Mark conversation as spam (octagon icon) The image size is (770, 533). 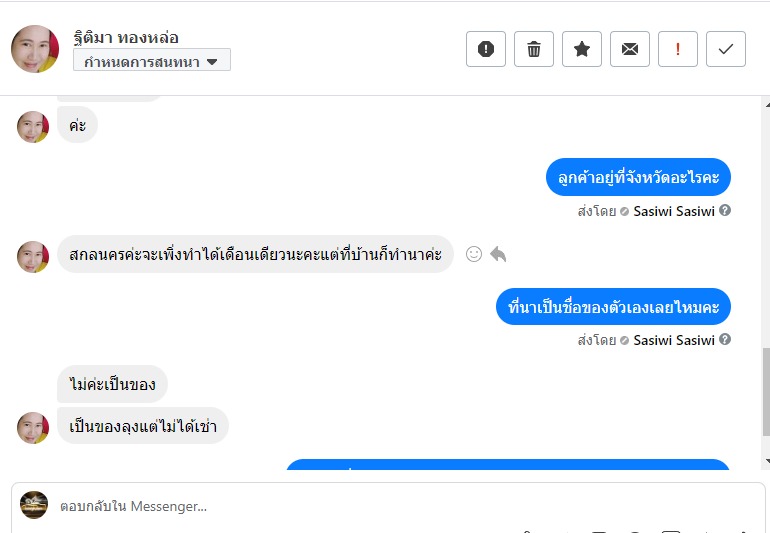(x=486, y=49)
